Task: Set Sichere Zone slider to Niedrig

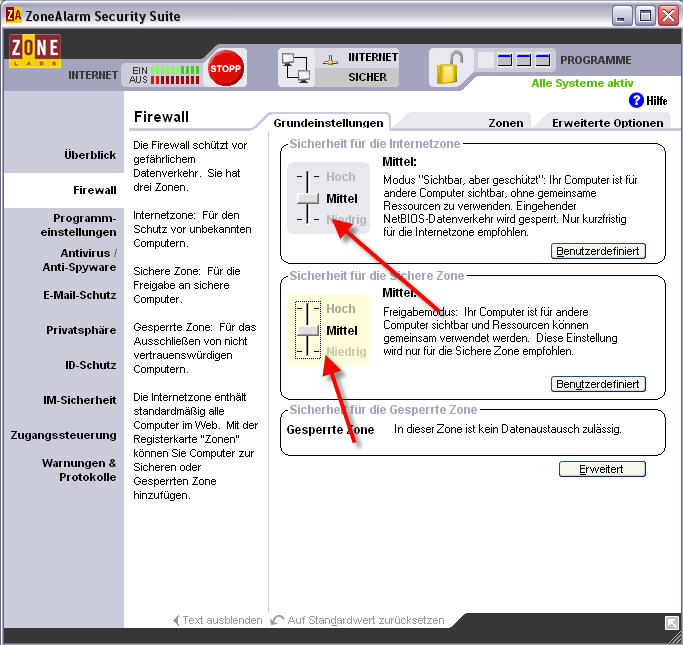Action: pos(346,351)
